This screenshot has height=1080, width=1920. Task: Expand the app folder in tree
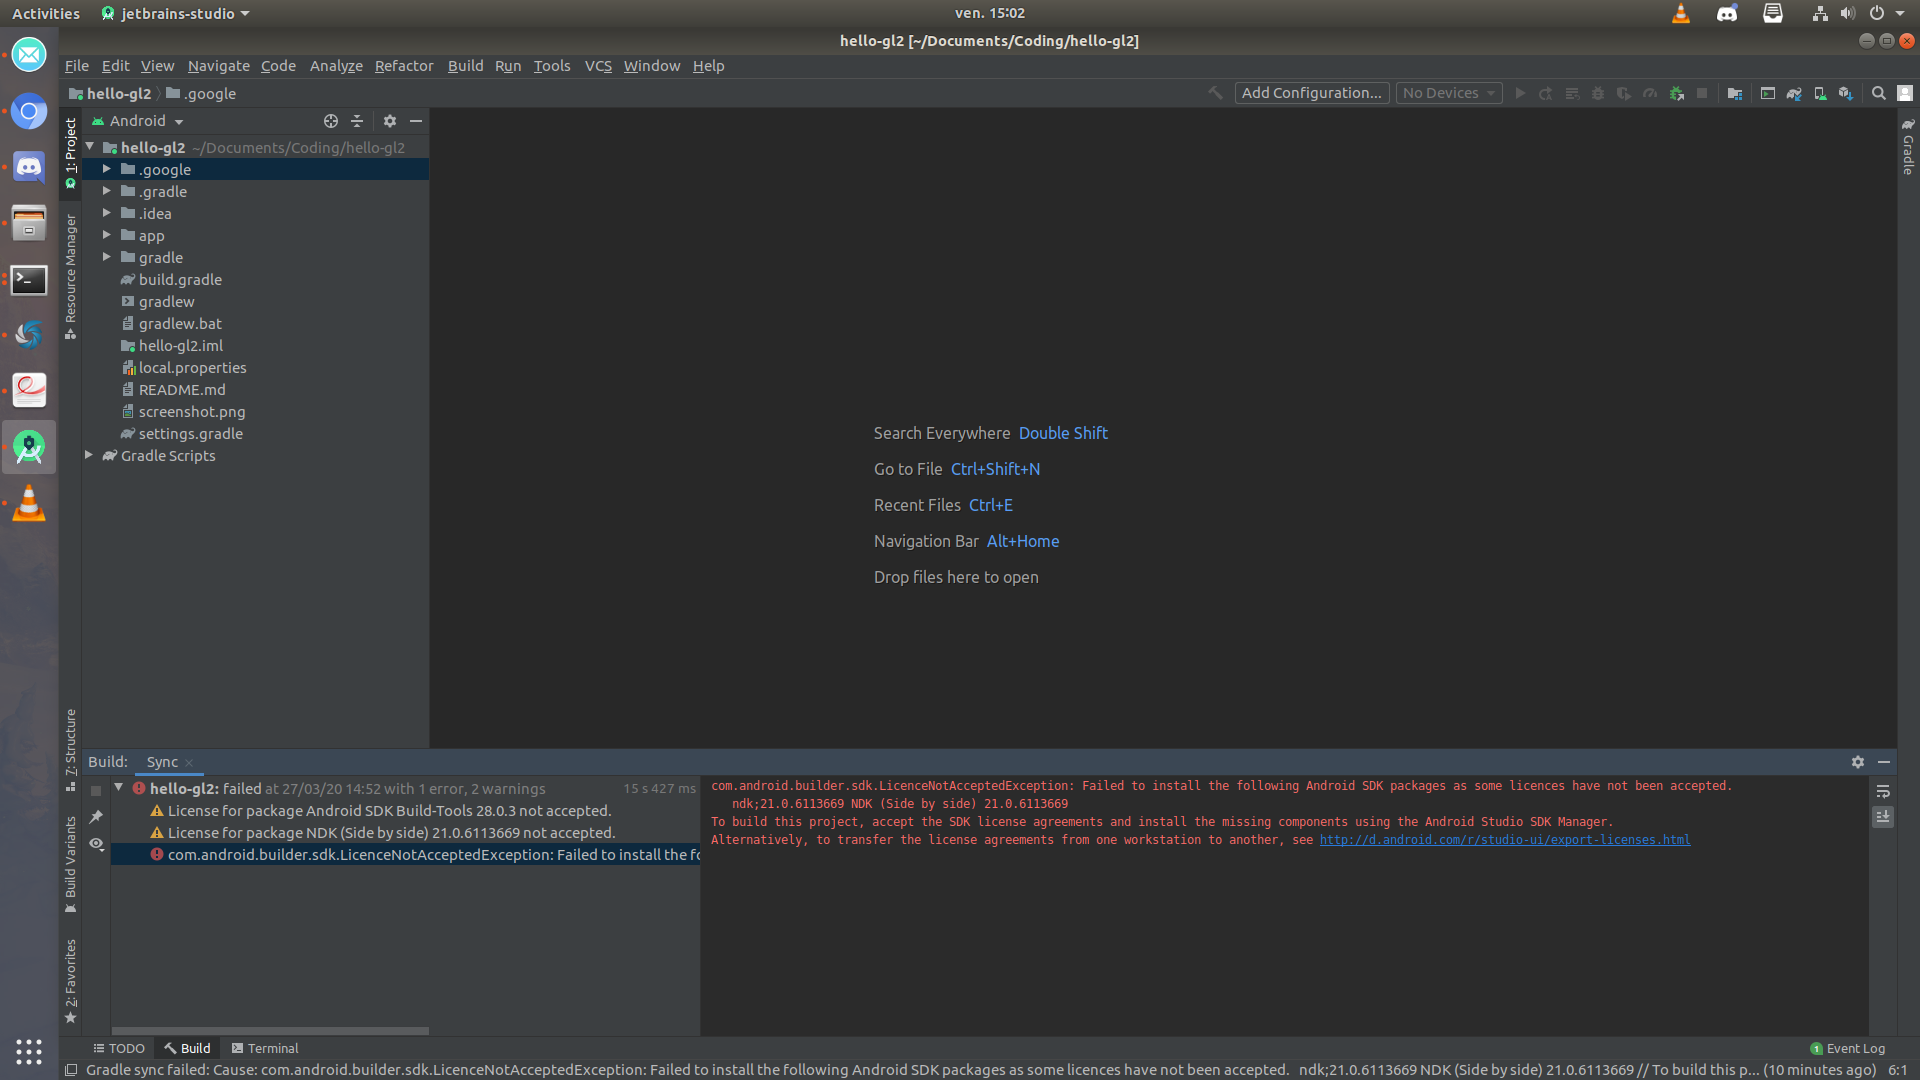107,235
